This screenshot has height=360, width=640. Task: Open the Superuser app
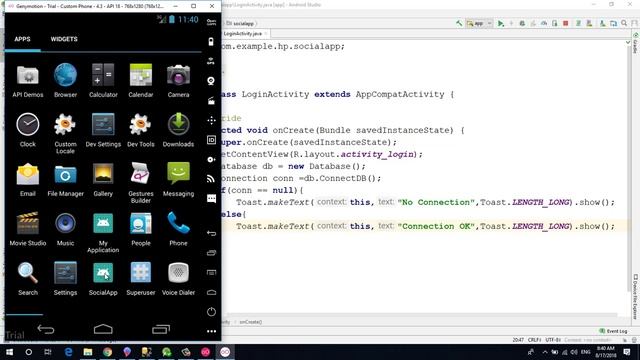point(141,278)
